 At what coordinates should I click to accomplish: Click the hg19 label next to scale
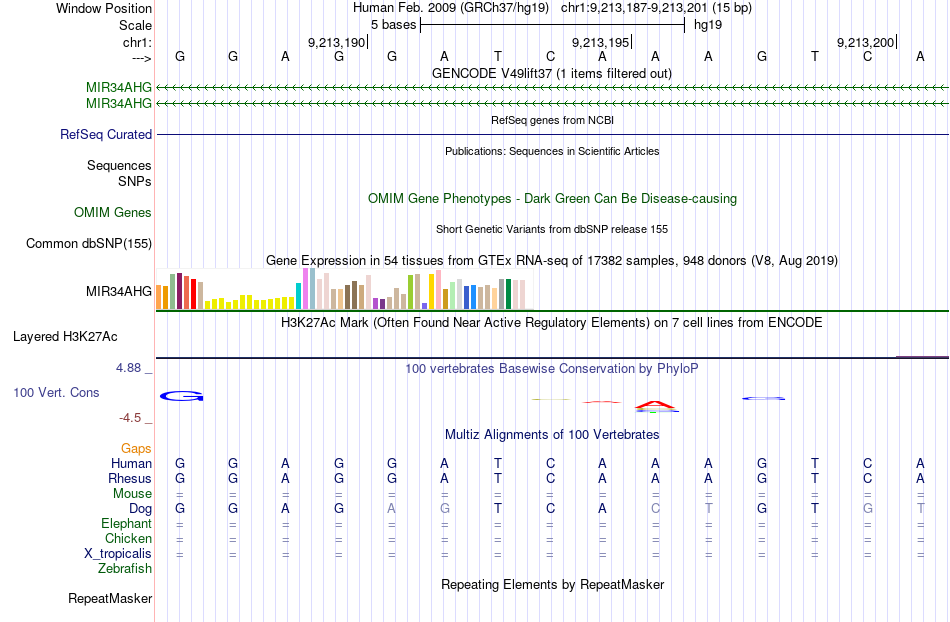(708, 25)
